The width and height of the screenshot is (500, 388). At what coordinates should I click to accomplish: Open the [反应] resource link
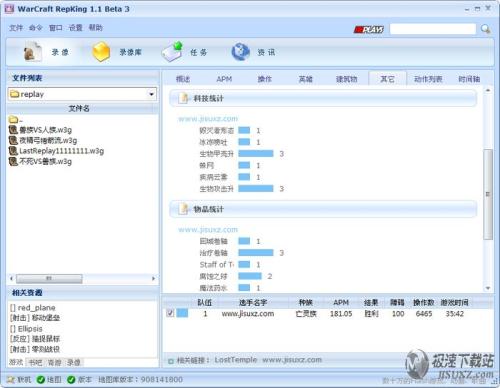pos(35,339)
